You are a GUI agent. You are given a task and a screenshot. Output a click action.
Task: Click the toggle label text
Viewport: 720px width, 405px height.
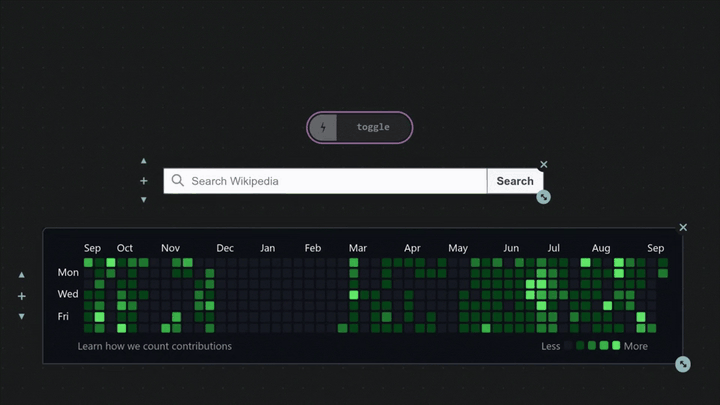click(373, 127)
